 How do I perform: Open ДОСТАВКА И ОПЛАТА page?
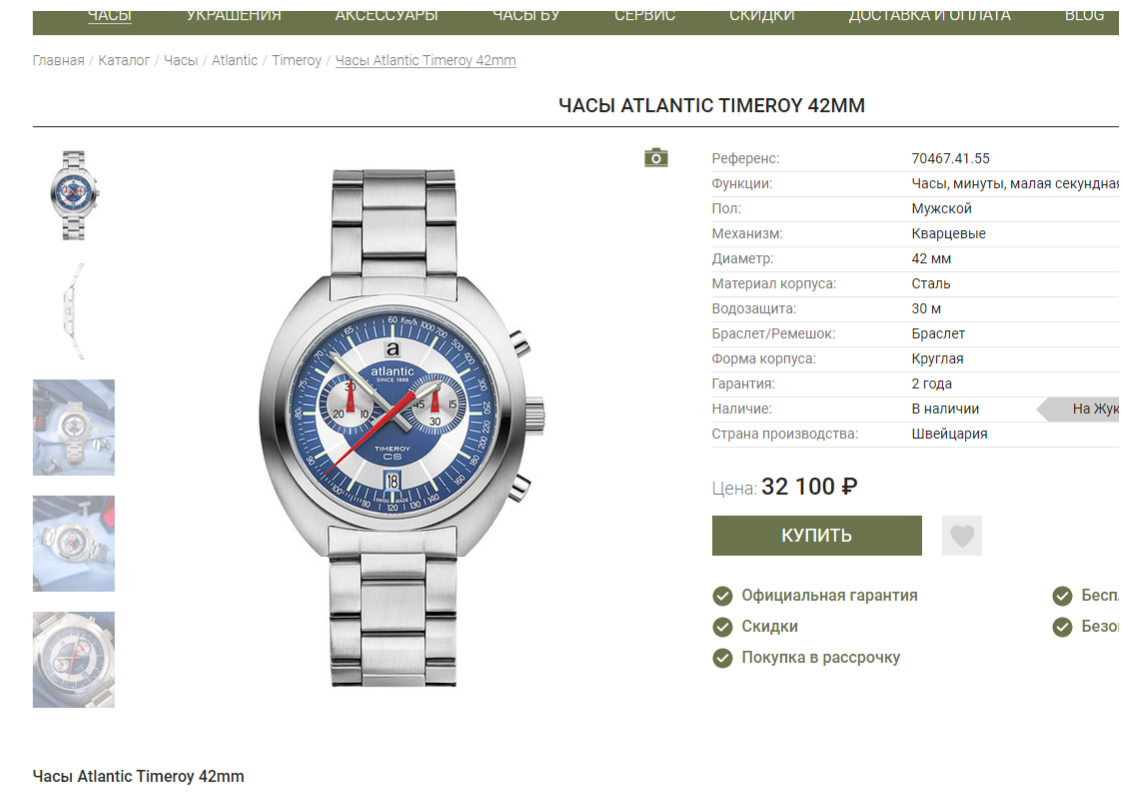(x=930, y=16)
